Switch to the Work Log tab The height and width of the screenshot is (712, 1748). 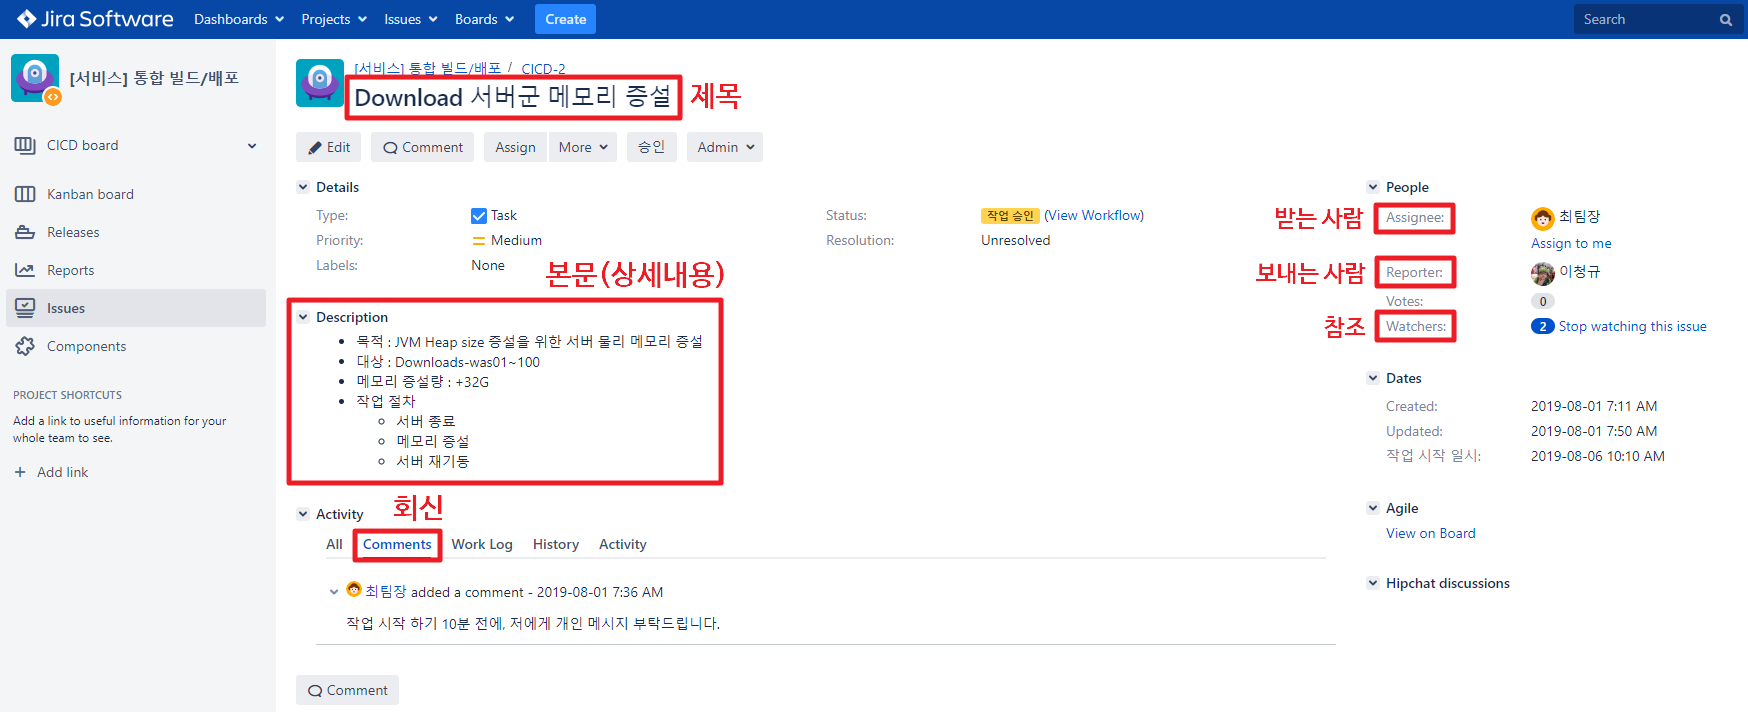pyautogui.click(x=481, y=544)
